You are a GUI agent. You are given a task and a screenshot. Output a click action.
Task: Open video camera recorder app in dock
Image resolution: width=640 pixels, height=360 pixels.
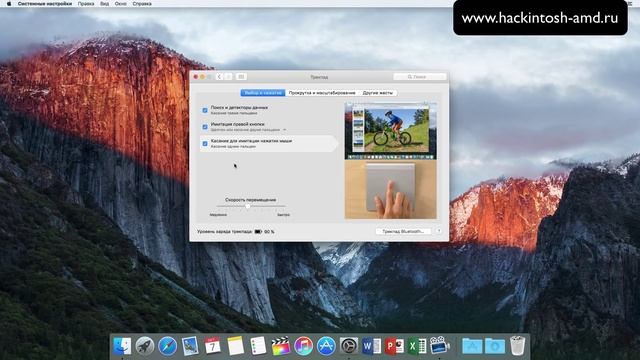(440, 346)
